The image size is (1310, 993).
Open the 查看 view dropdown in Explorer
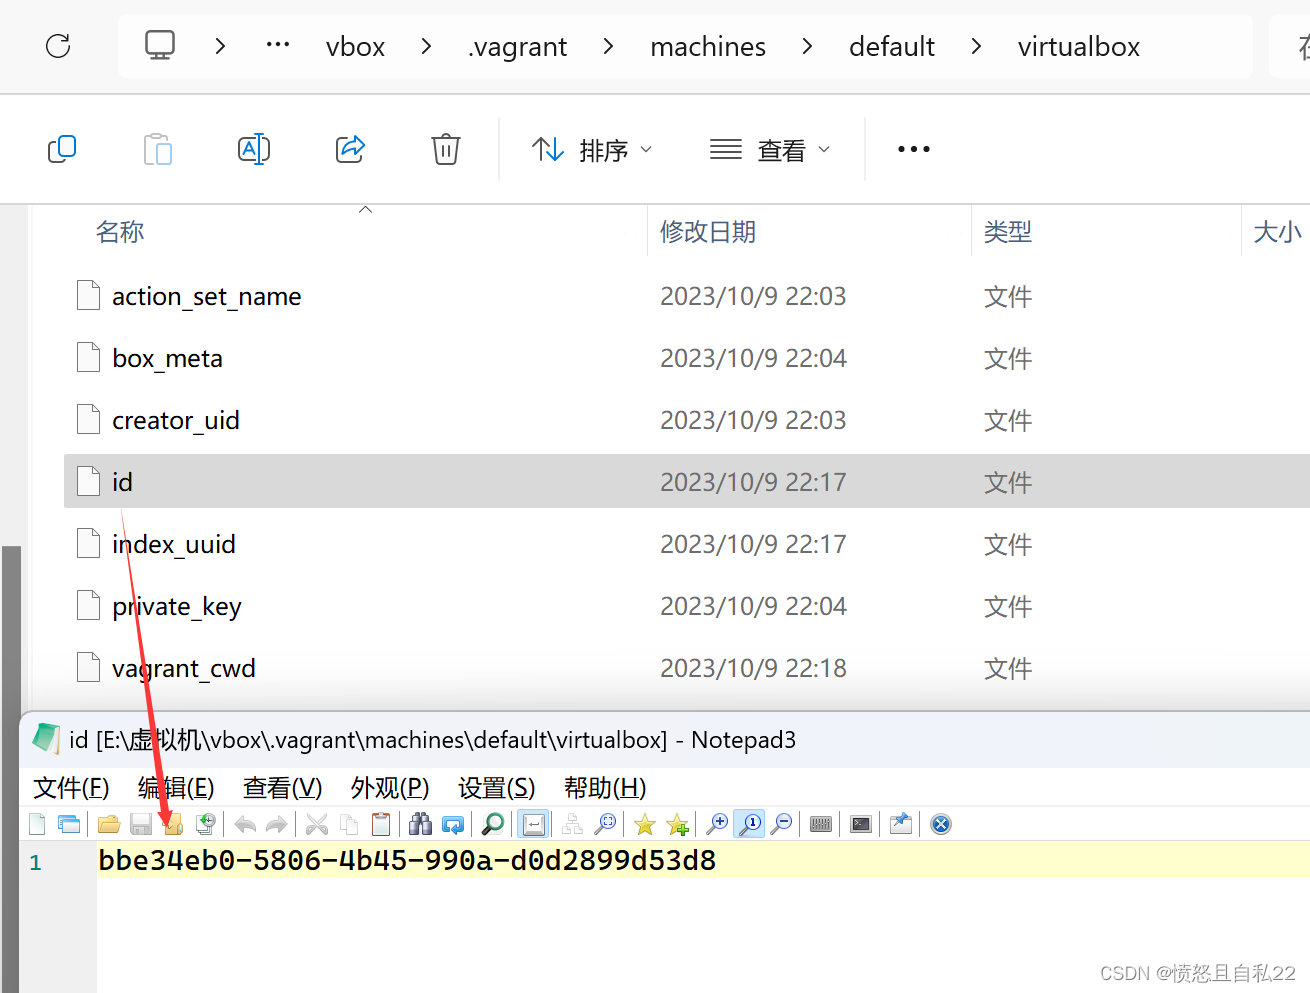click(770, 150)
